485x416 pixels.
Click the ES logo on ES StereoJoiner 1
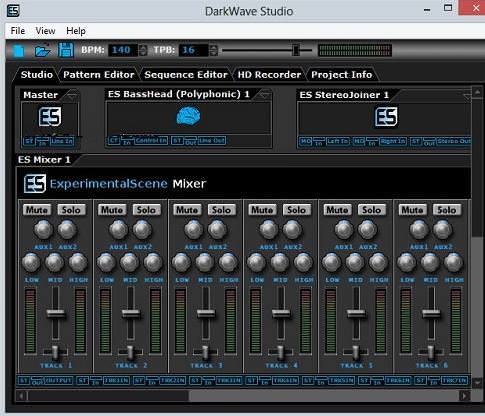click(386, 117)
